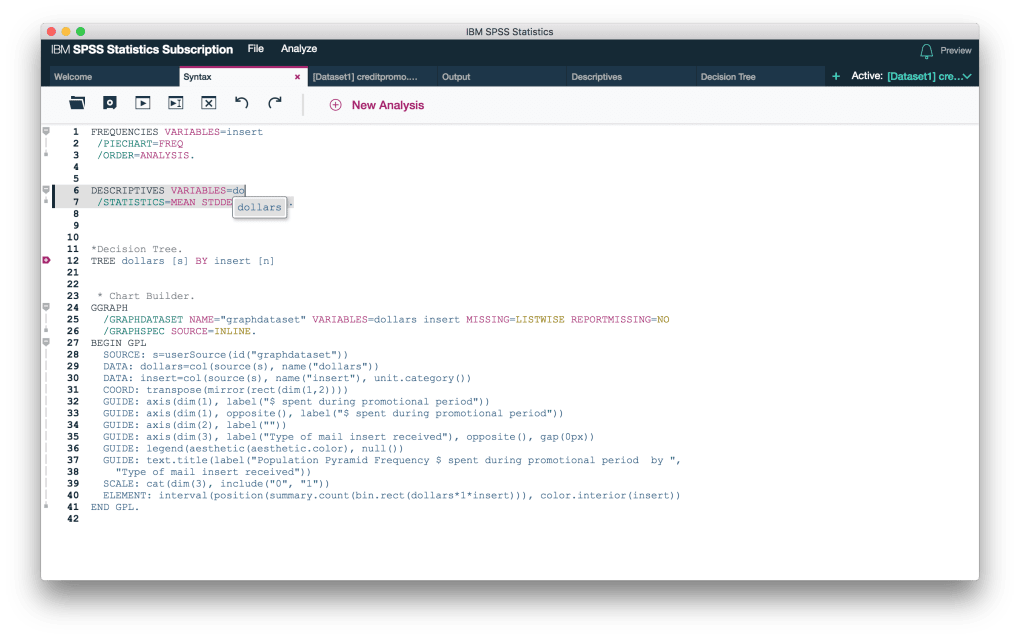Click the Preview label in the header
Image resolution: width=1020 pixels, height=639 pixels.
tap(956, 51)
